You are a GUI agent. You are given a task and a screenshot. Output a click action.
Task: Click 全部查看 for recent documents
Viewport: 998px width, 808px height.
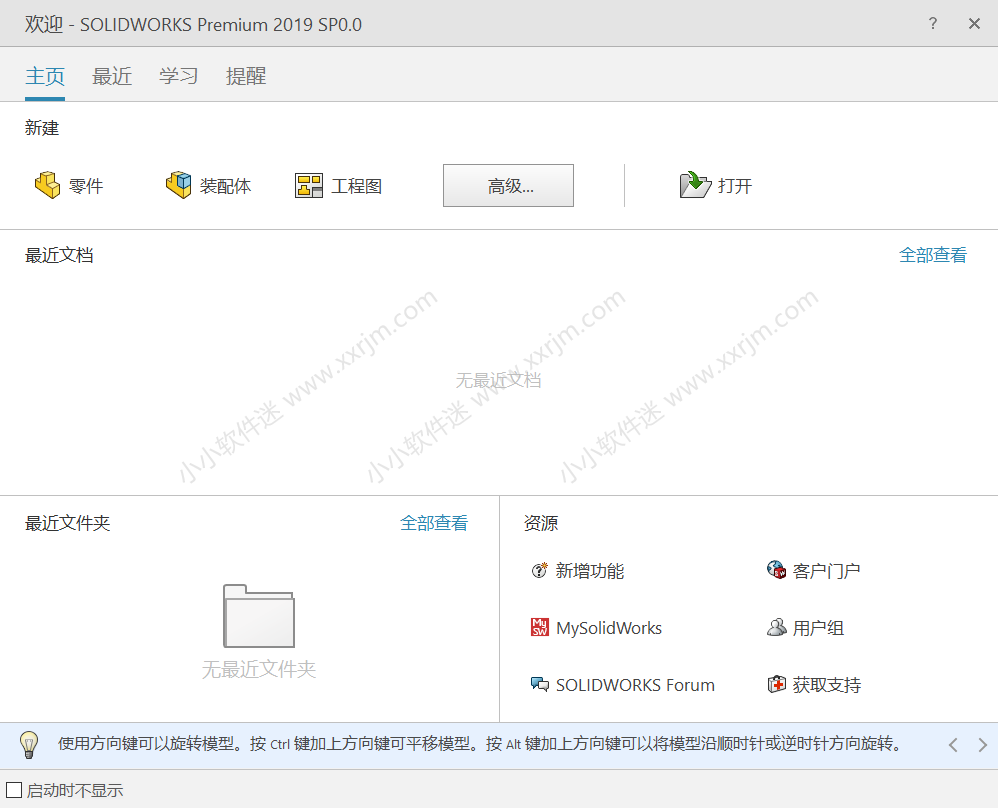click(x=932, y=255)
